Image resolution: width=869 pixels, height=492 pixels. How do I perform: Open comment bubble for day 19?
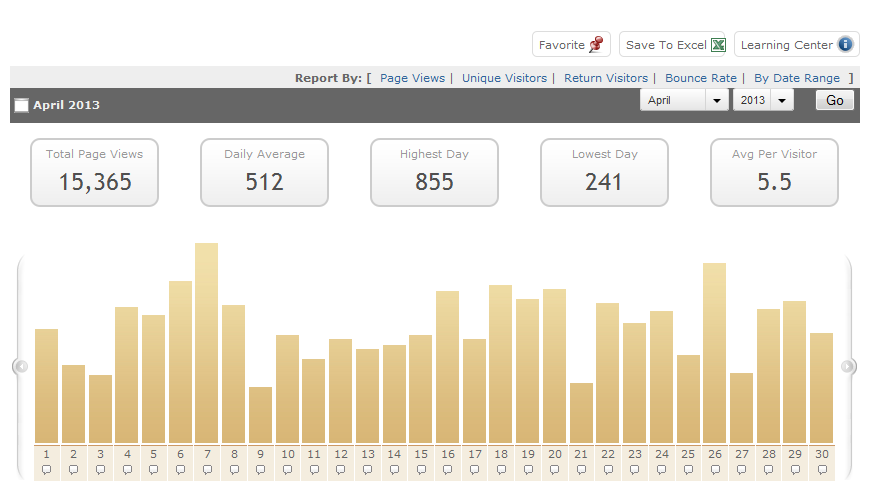528,470
